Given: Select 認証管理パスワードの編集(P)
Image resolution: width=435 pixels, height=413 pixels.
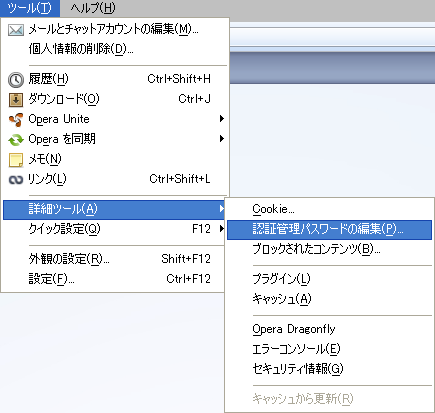Looking at the screenshot, I should pos(329,229).
